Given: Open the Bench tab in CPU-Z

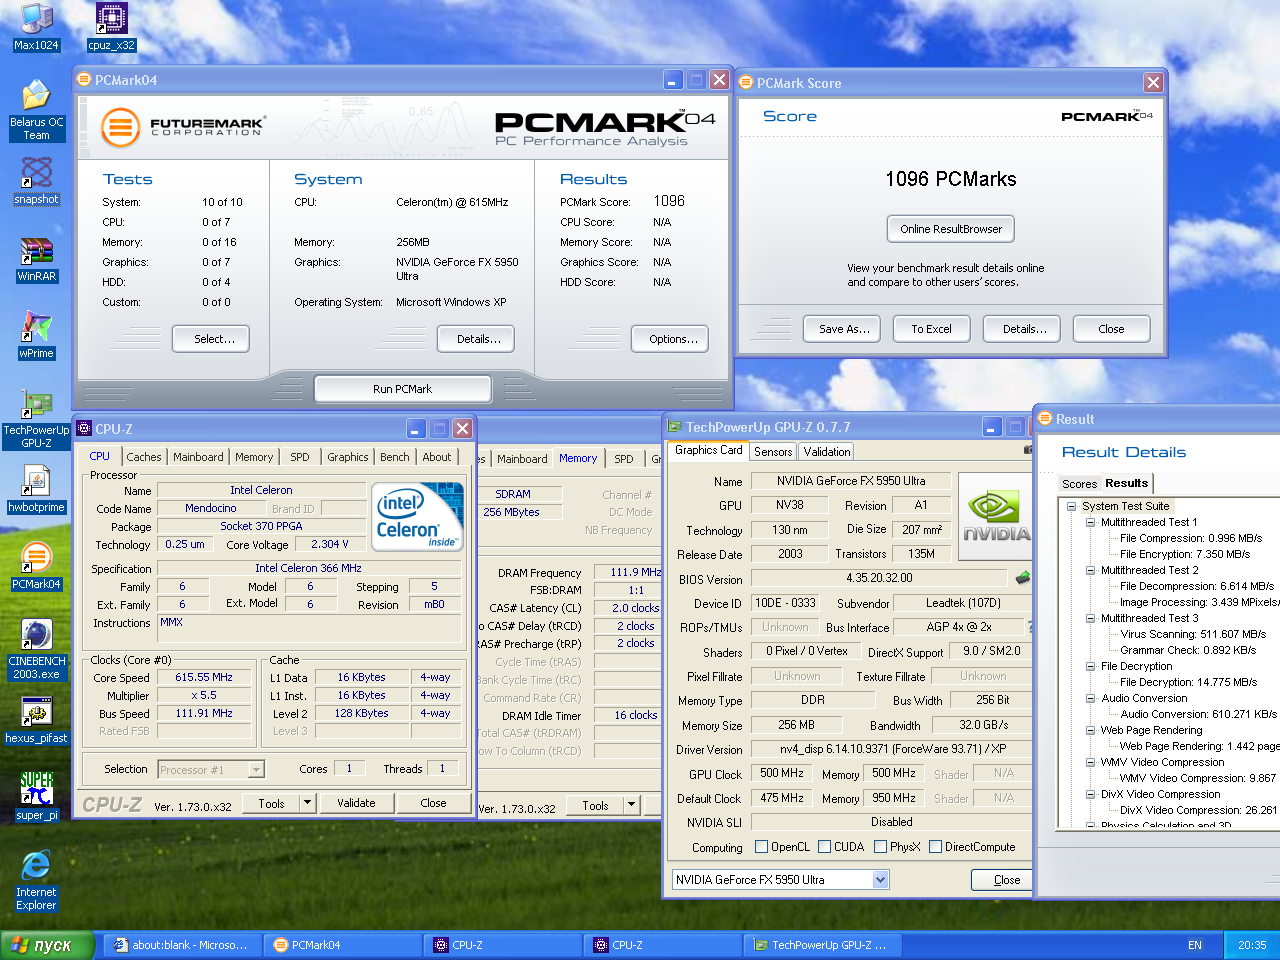Looking at the screenshot, I should click(x=395, y=457).
